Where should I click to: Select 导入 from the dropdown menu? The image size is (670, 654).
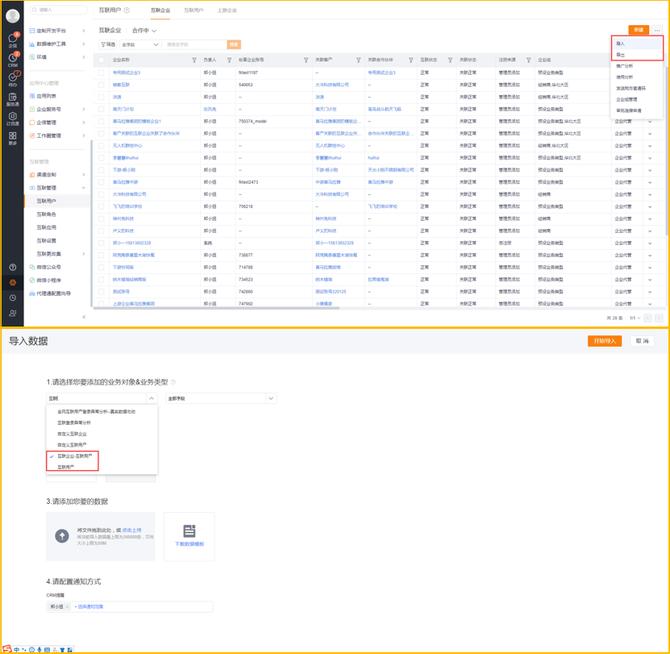tap(622, 44)
